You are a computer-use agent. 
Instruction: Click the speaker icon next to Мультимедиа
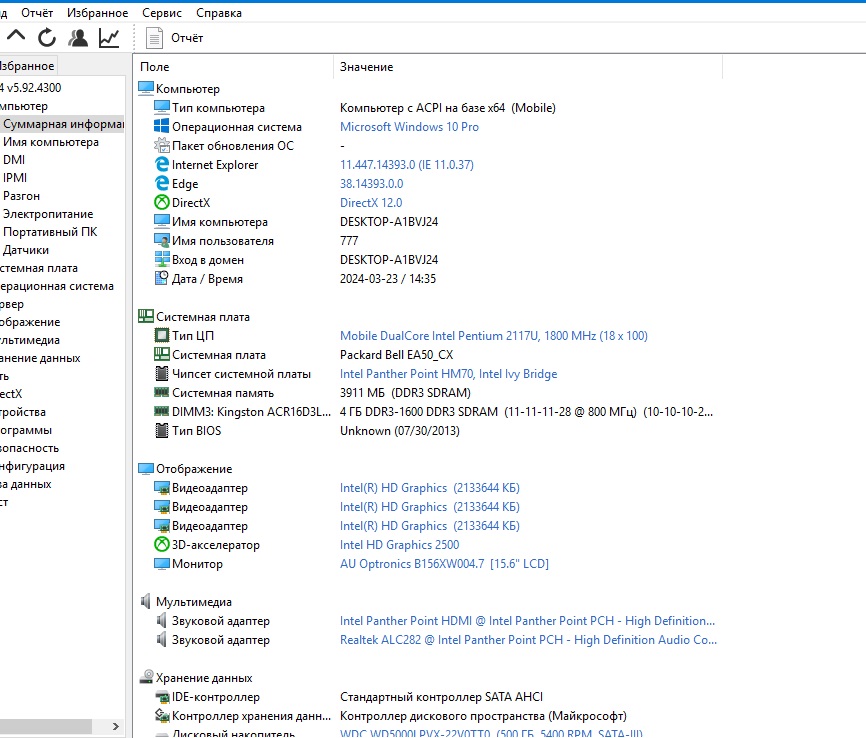coord(146,602)
